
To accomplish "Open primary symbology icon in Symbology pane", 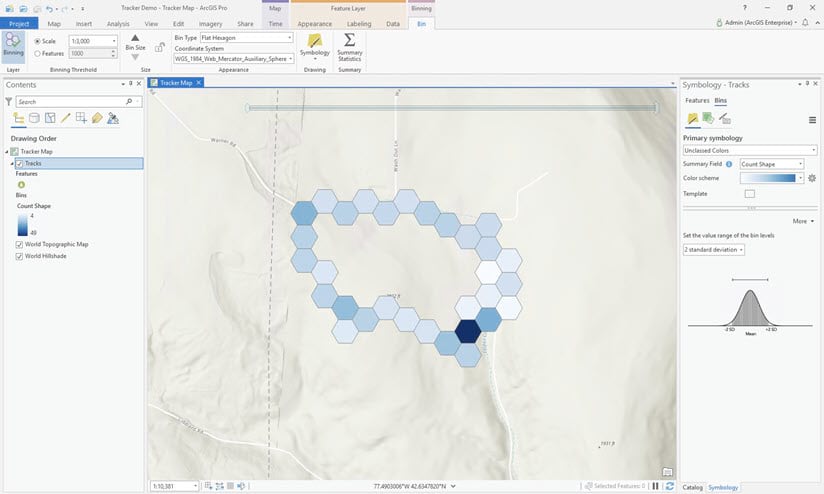I will 693,119.
